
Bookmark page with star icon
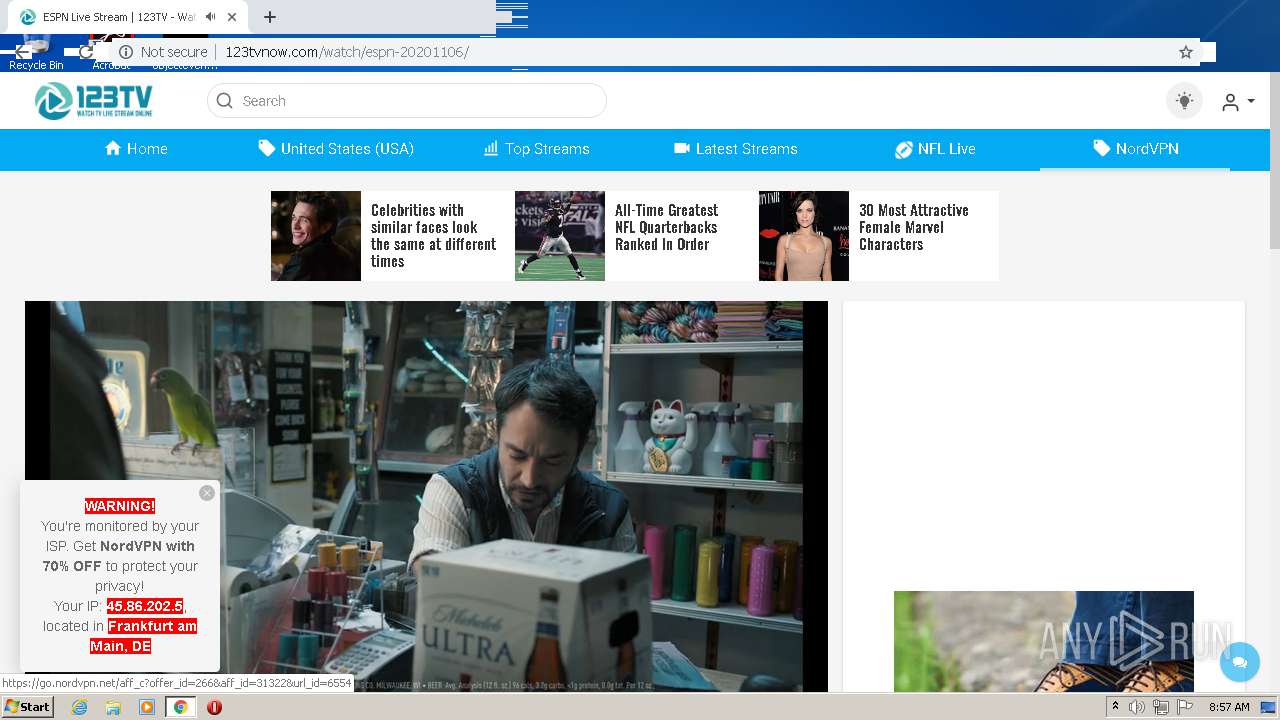tap(1186, 52)
